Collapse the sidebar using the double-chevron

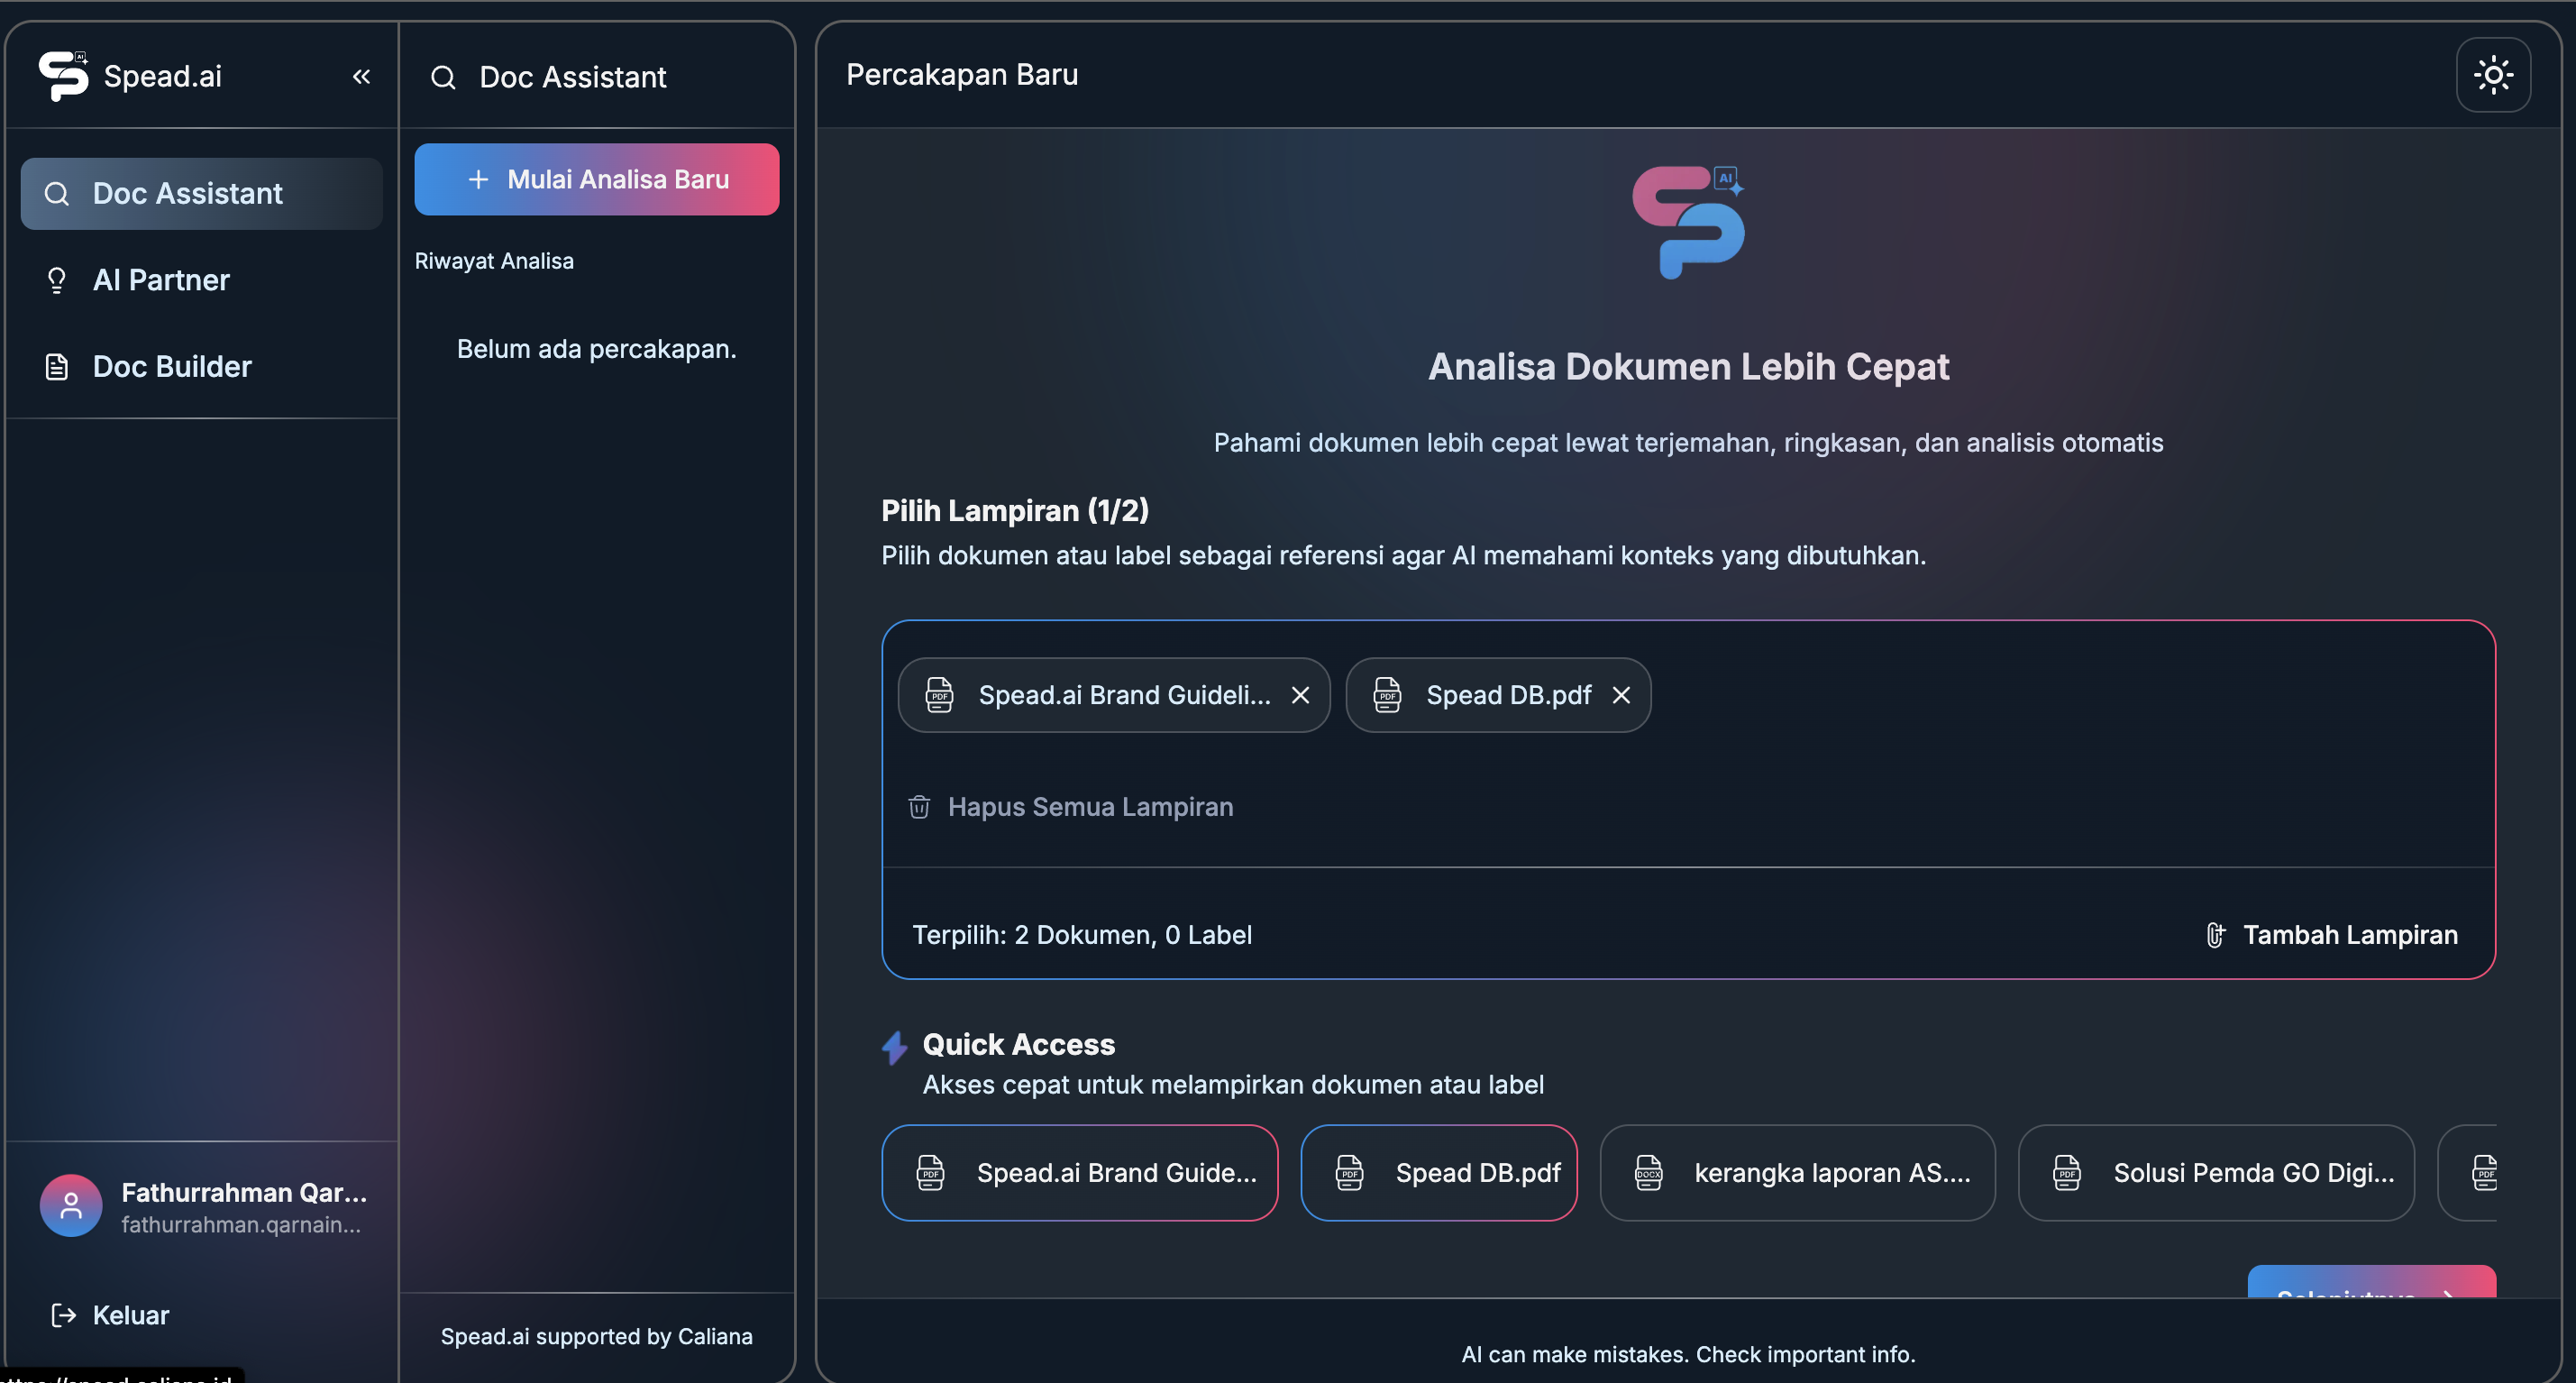click(361, 75)
